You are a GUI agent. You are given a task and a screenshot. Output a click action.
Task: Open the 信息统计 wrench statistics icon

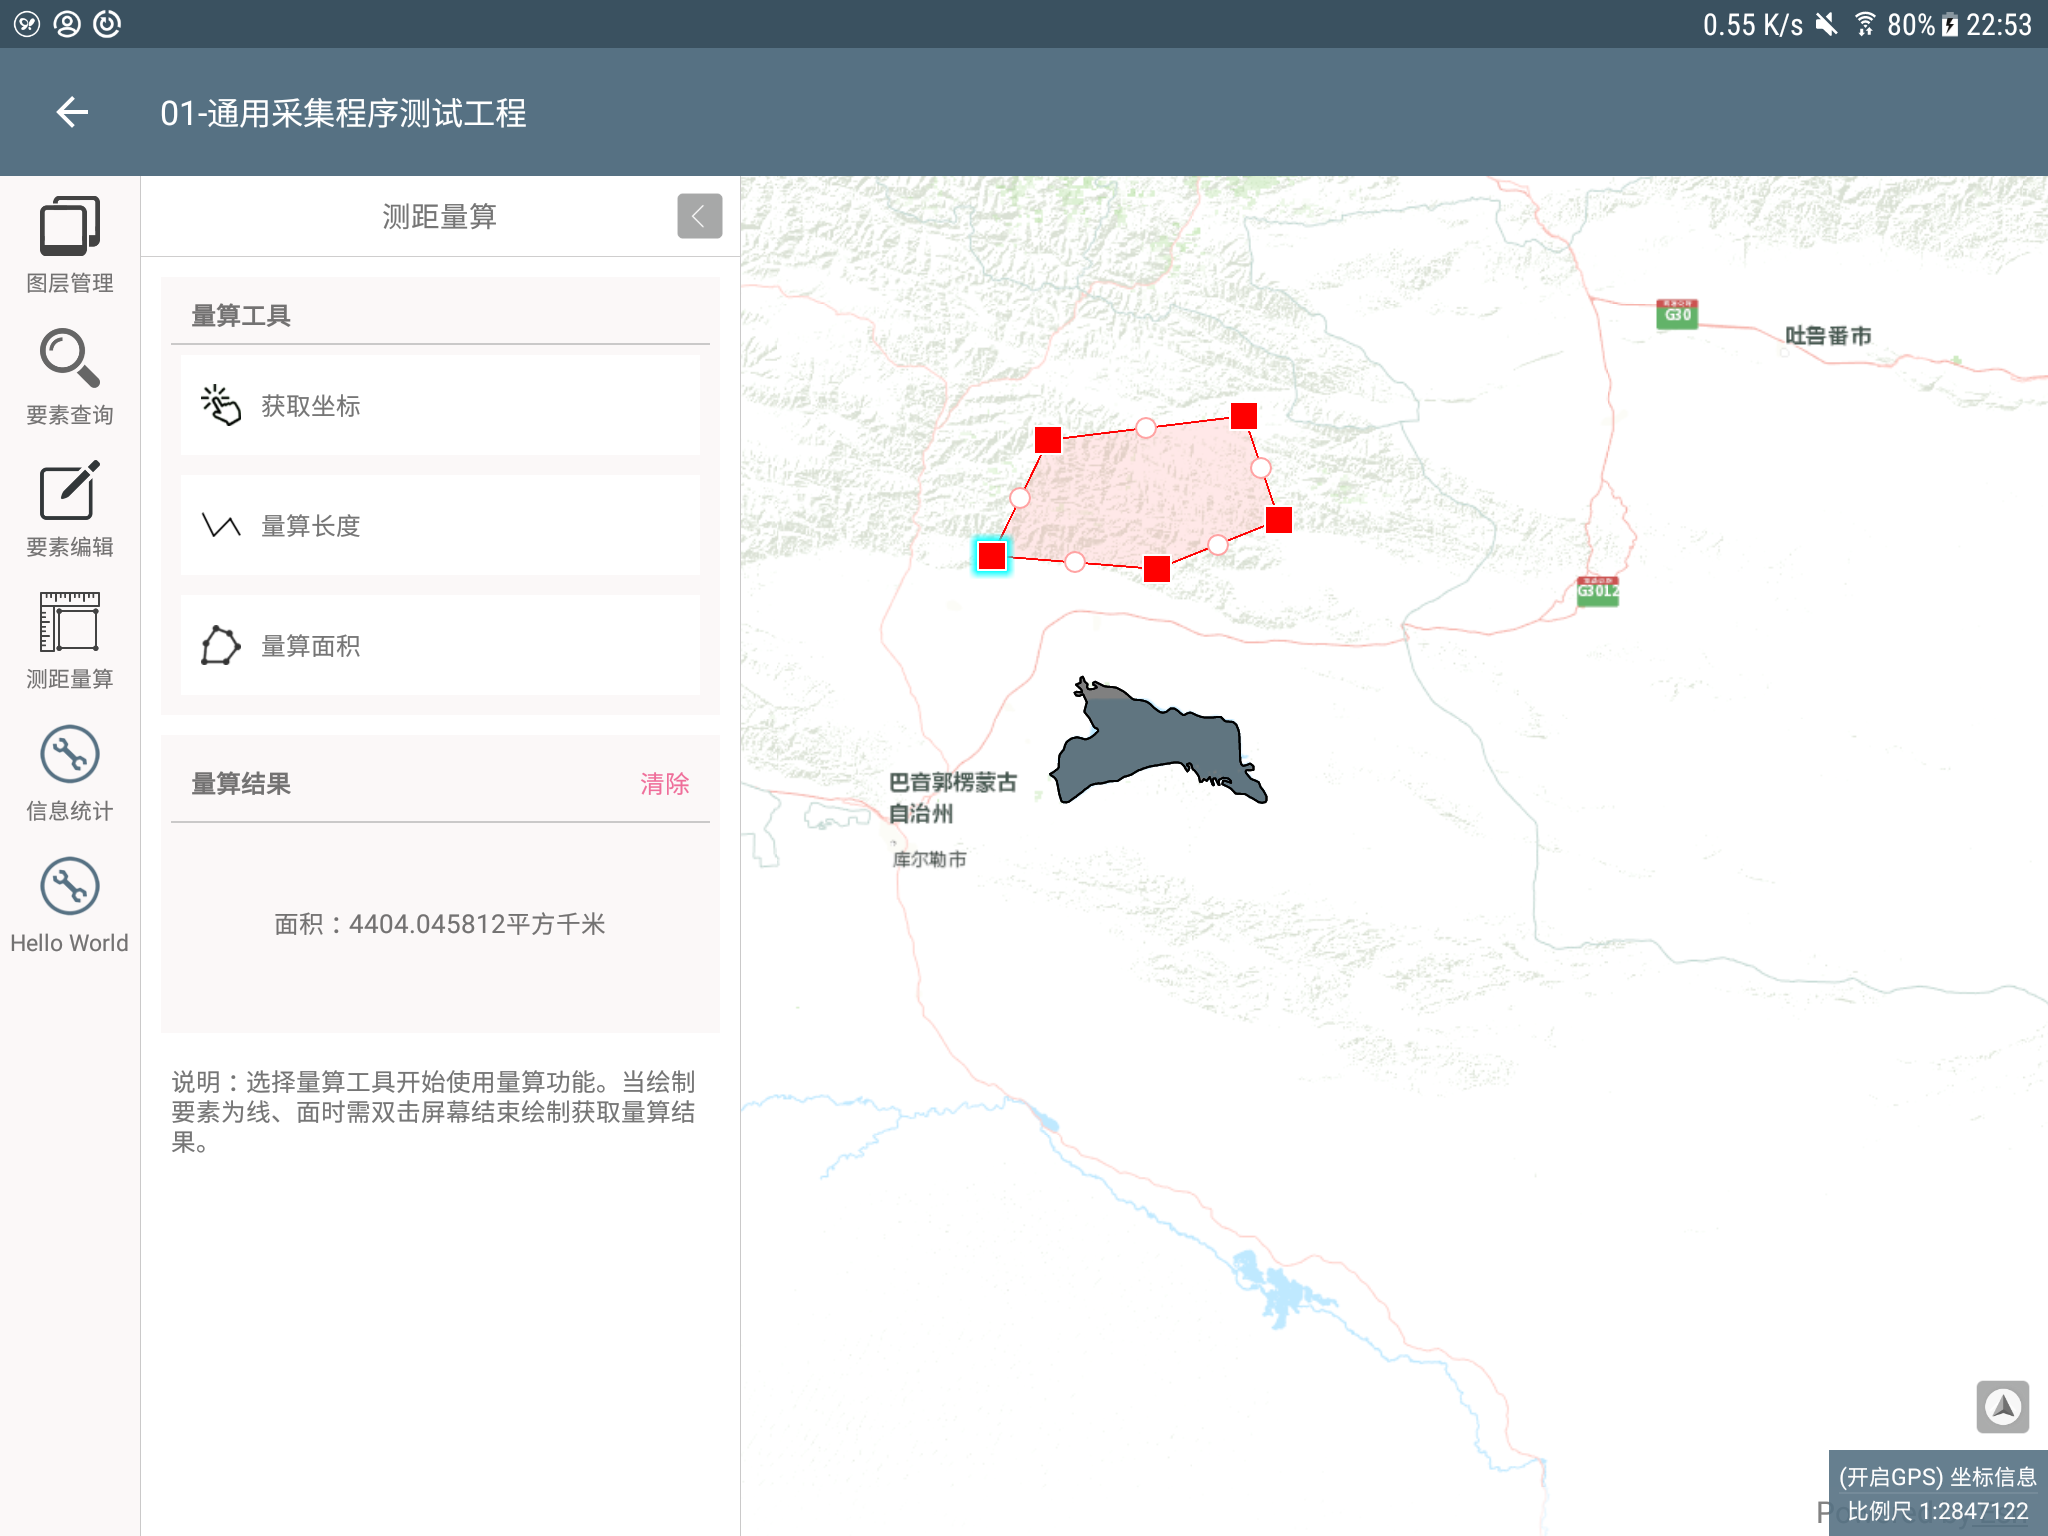(x=69, y=755)
